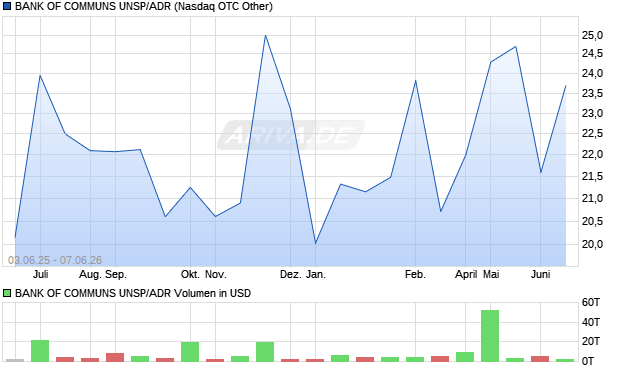Click the price line's lowest point above Jan.
This screenshot has width=620, height=371.
click(x=316, y=243)
